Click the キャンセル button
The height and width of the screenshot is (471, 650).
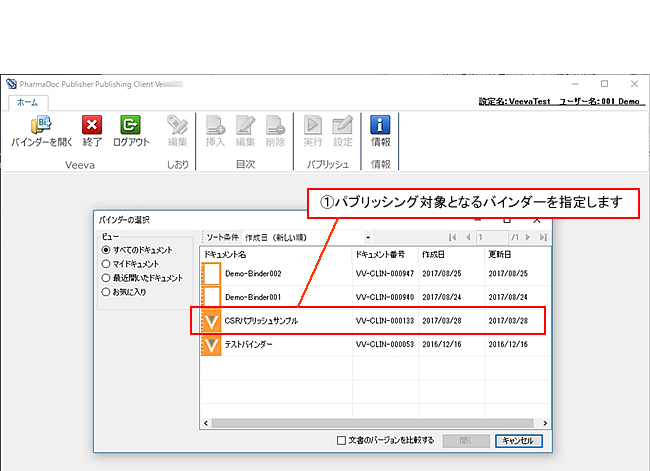(x=518, y=441)
